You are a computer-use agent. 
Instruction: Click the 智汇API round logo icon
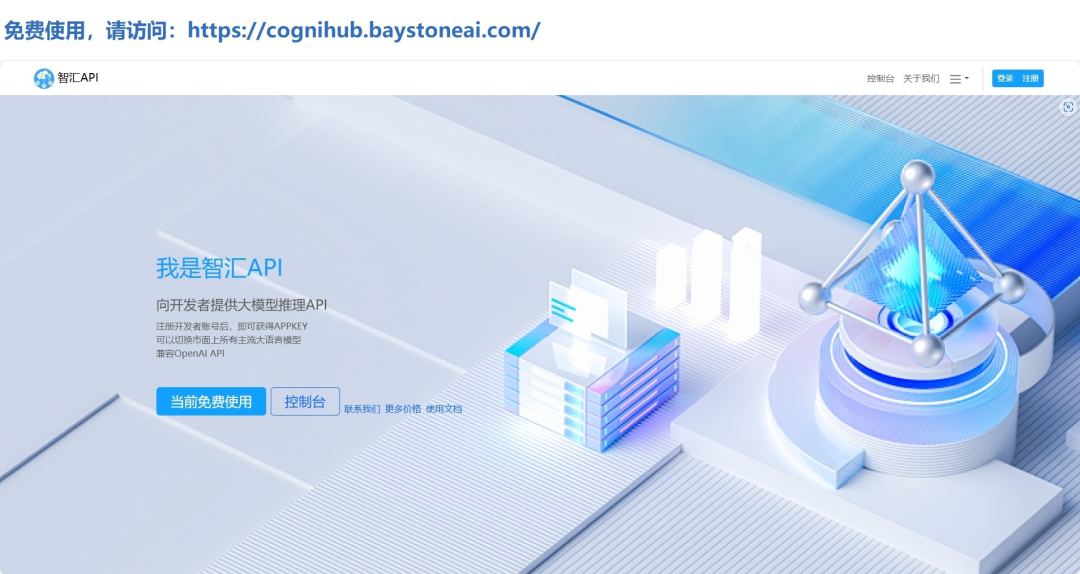(x=43, y=79)
